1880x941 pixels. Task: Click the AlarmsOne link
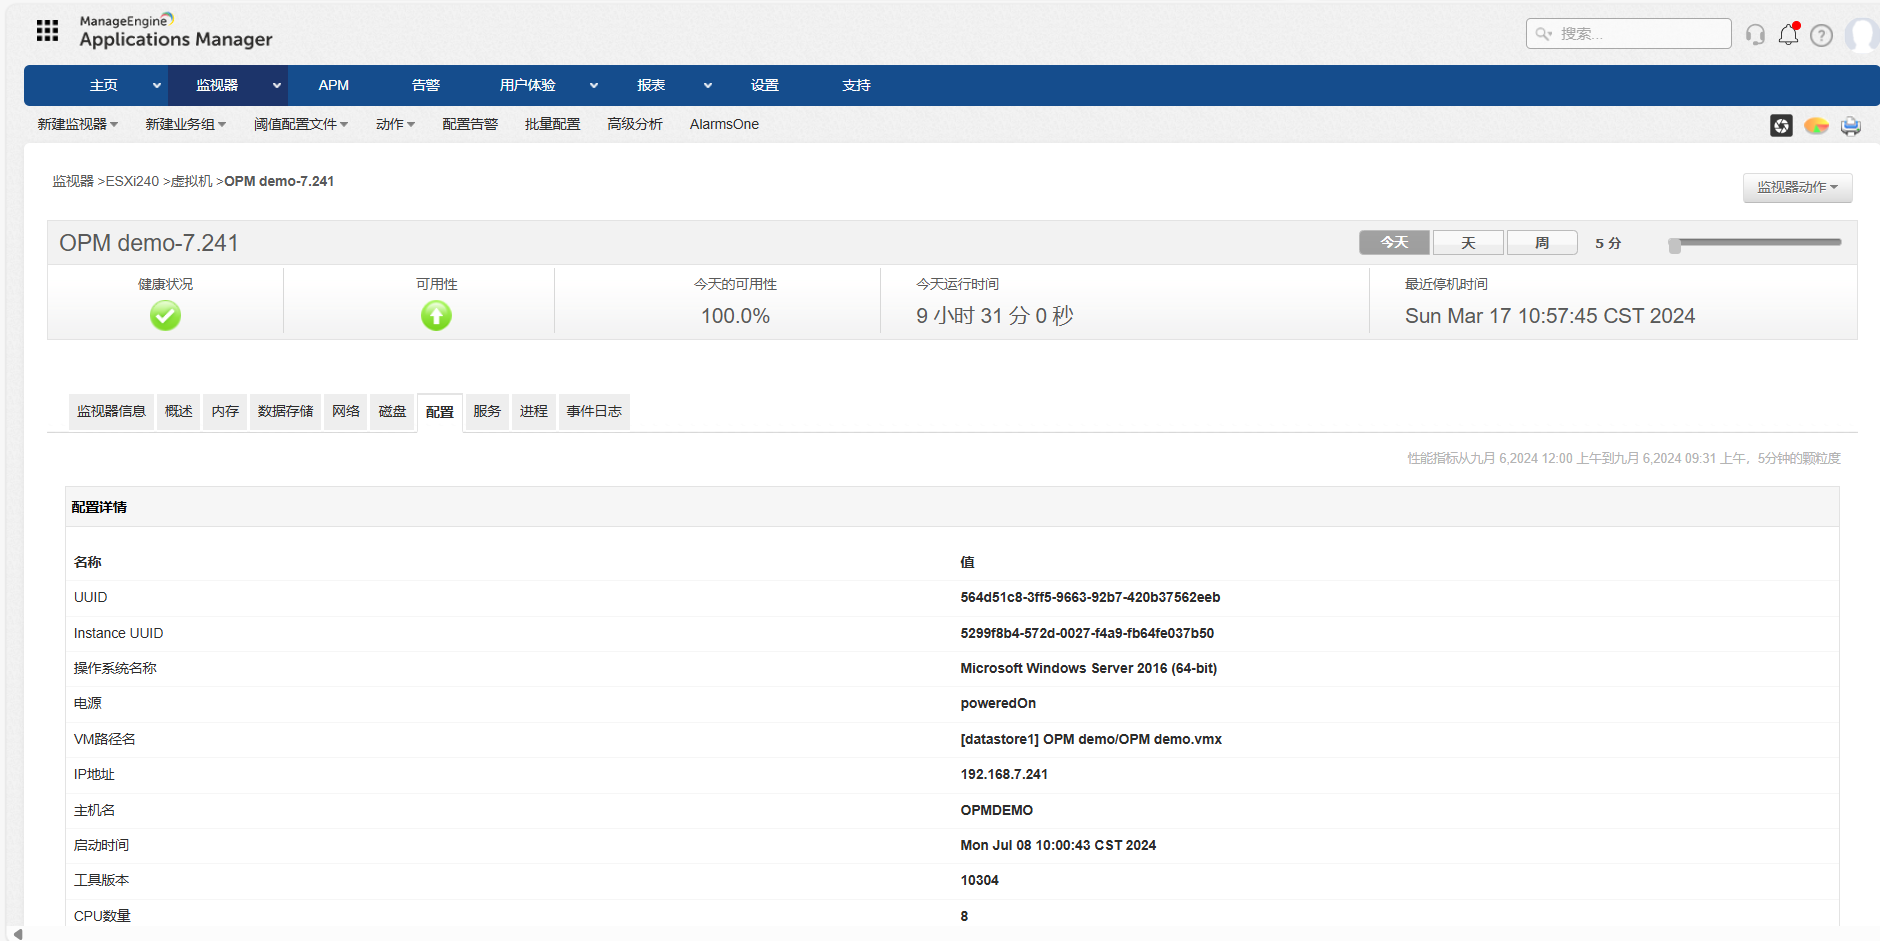click(x=724, y=124)
